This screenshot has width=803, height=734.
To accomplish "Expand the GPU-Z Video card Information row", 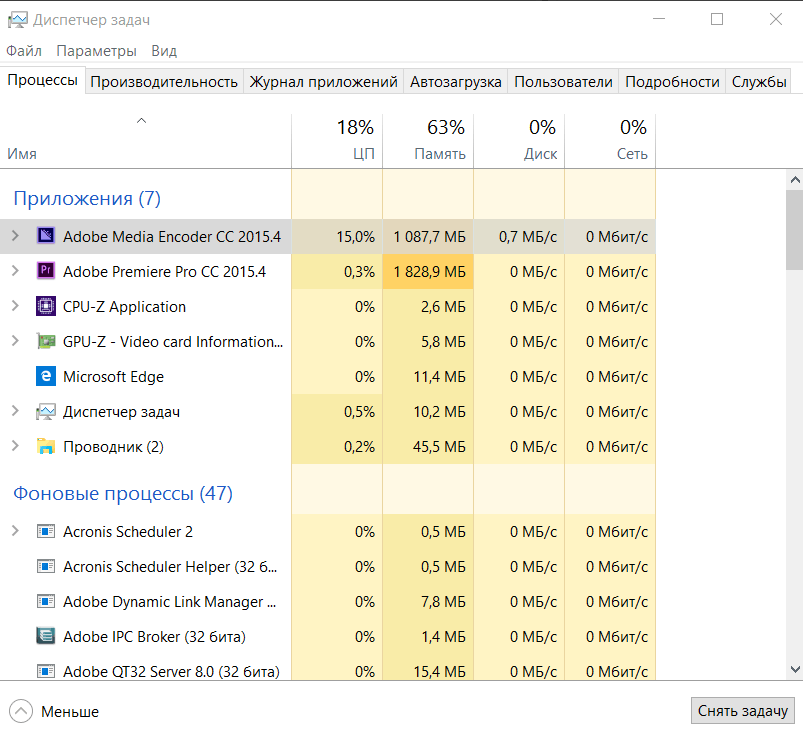I will (x=15, y=341).
